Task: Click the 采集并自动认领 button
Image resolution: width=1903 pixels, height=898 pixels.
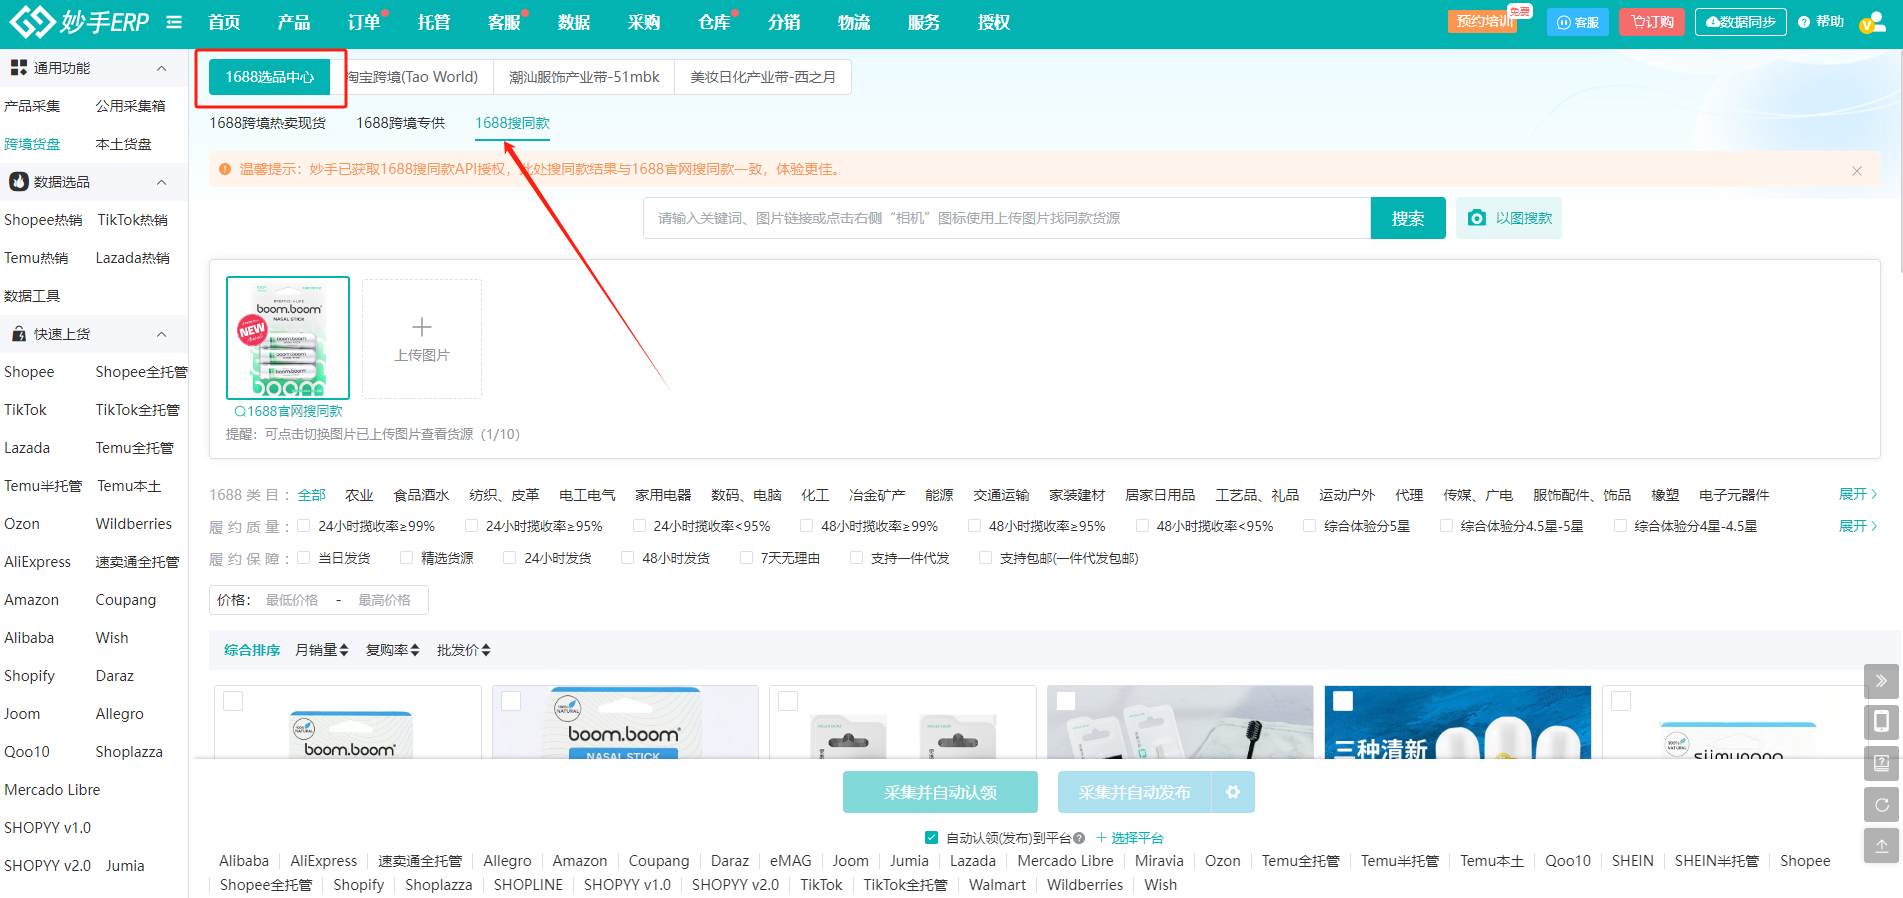Action: click(940, 792)
